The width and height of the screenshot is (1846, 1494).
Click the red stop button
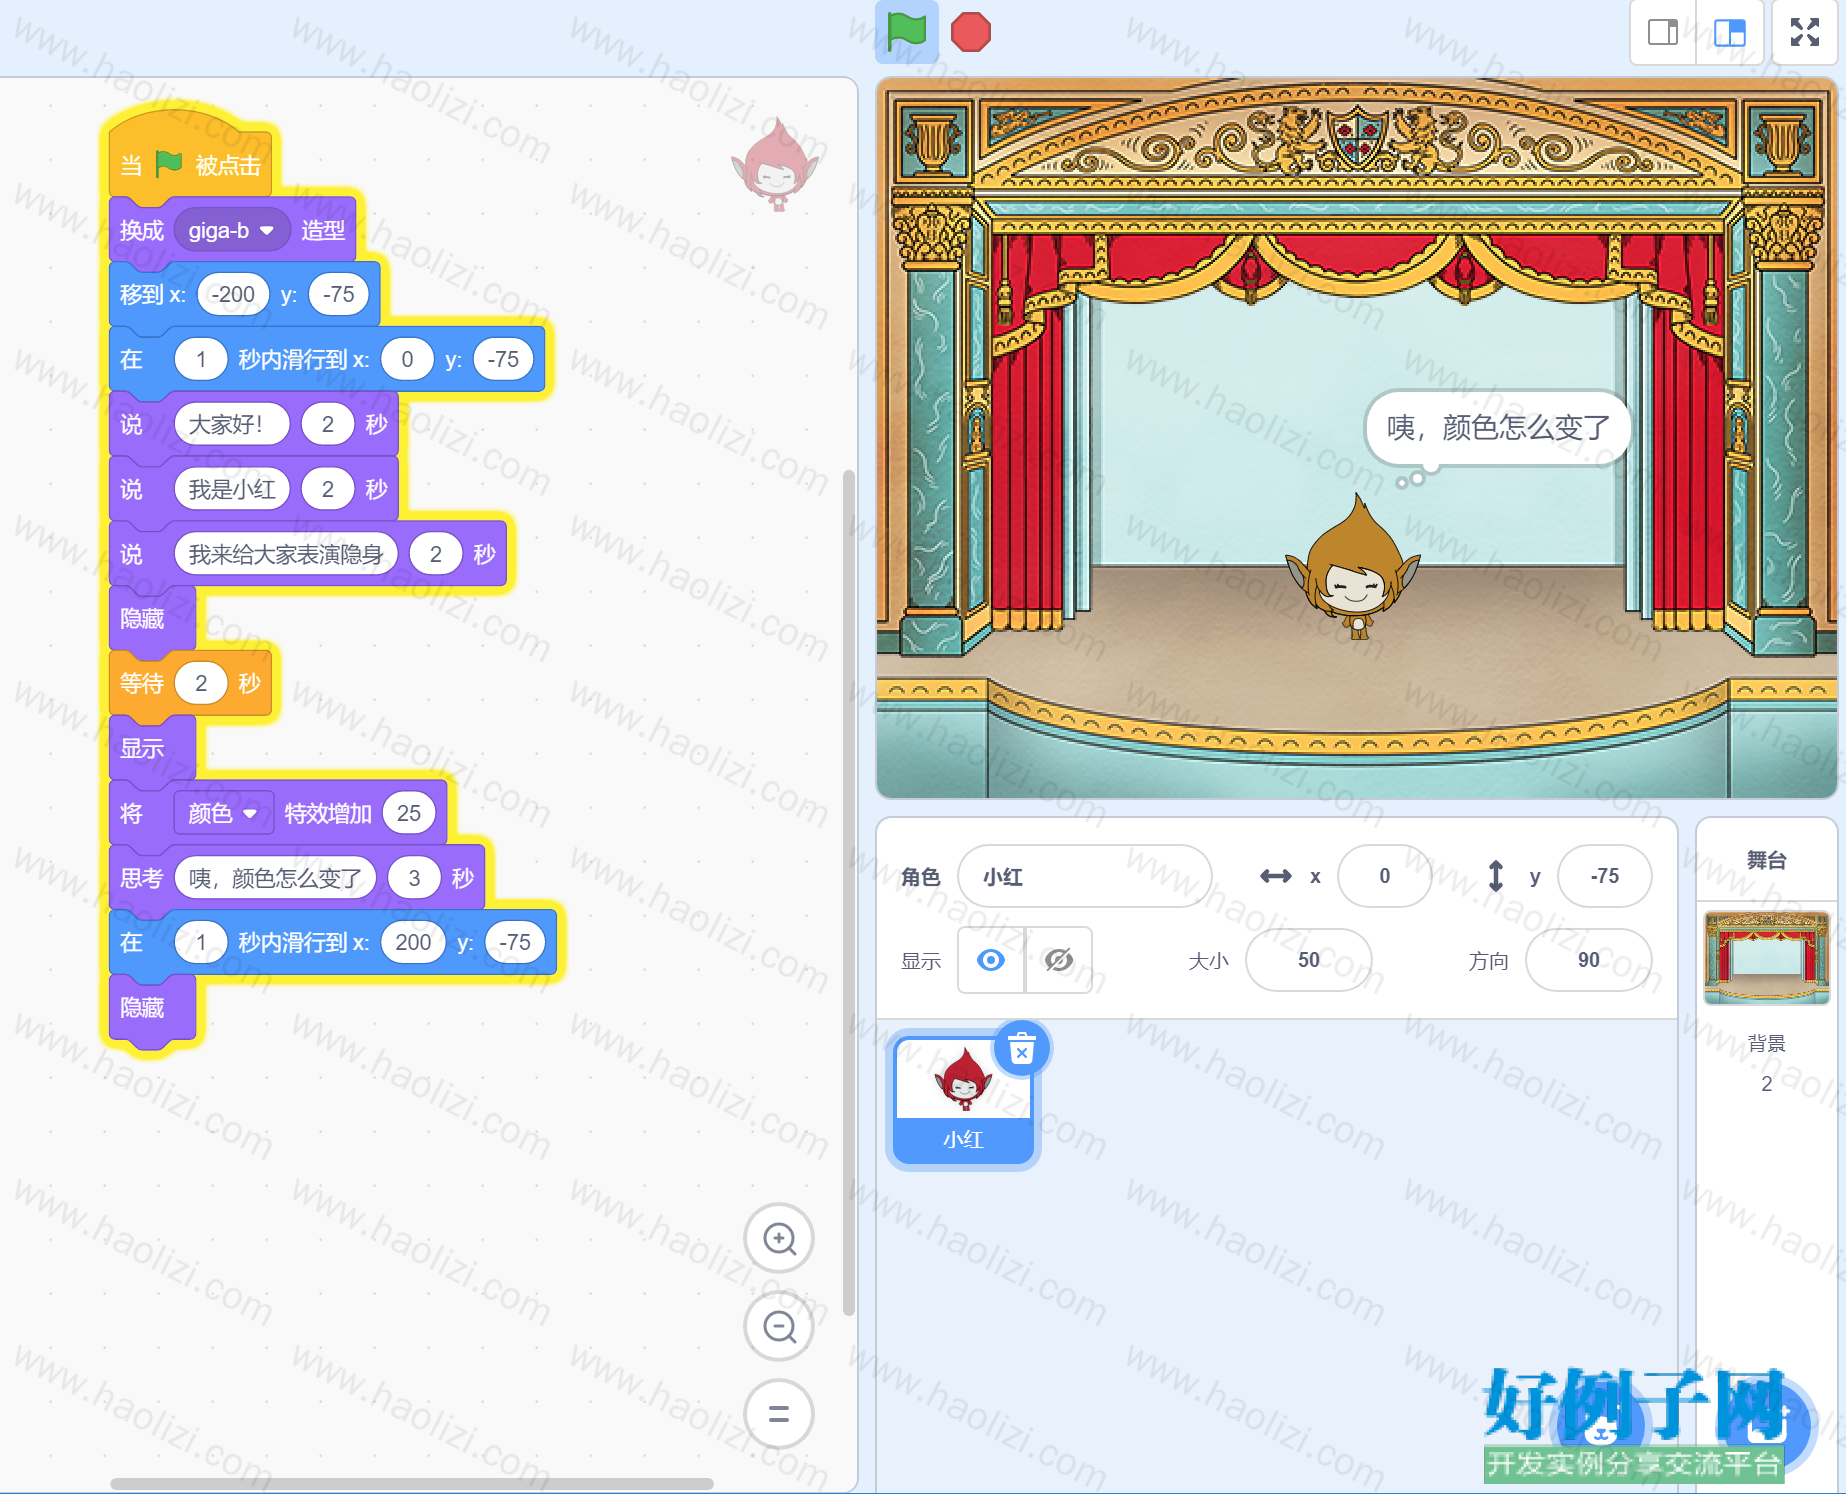point(971,32)
